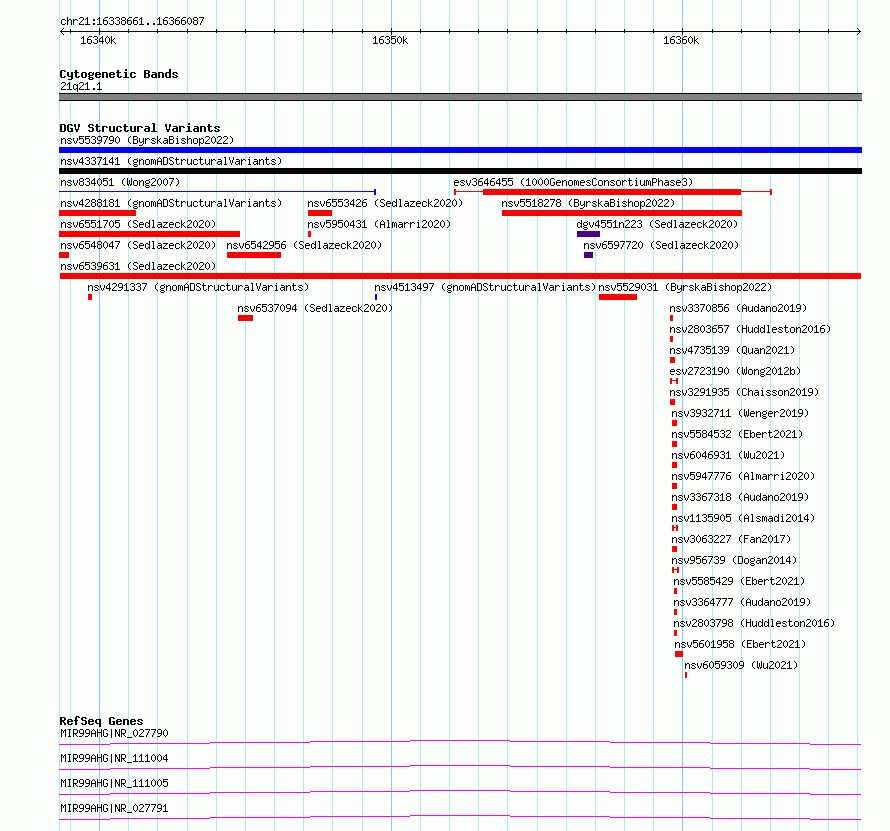890x831 pixels.
Task: Open the MIR99AHG|NR_027791 transcript label
Action: pyautogui.click(x=114, y=808)
